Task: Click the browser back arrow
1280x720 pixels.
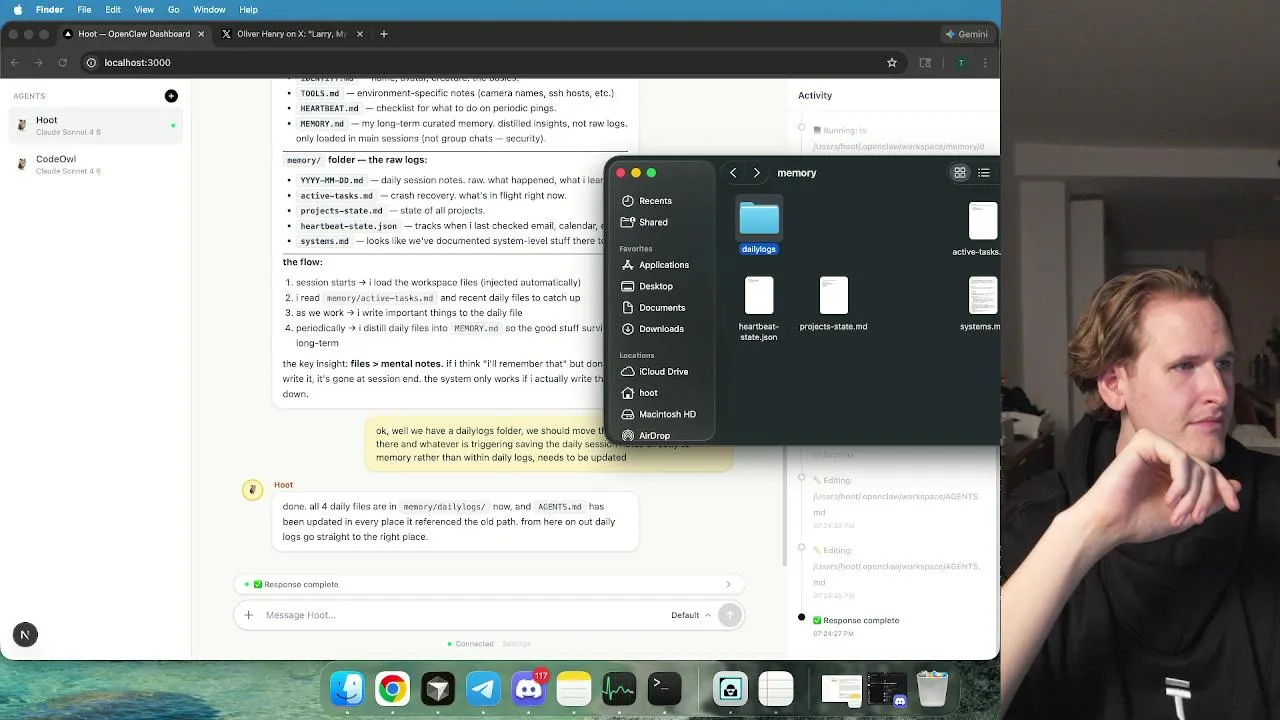Action: click(x=15, y=62)
